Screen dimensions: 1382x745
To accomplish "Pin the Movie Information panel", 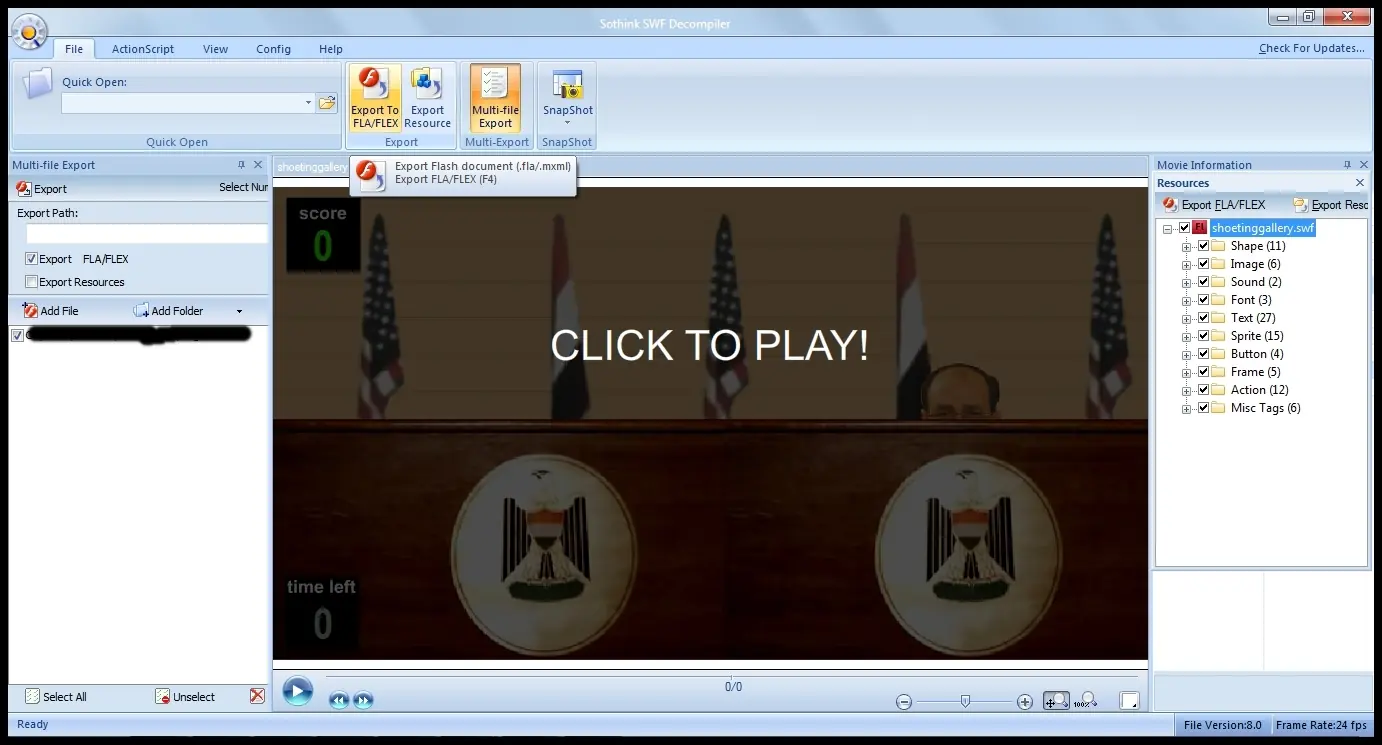I will [x=1348, y=165].
